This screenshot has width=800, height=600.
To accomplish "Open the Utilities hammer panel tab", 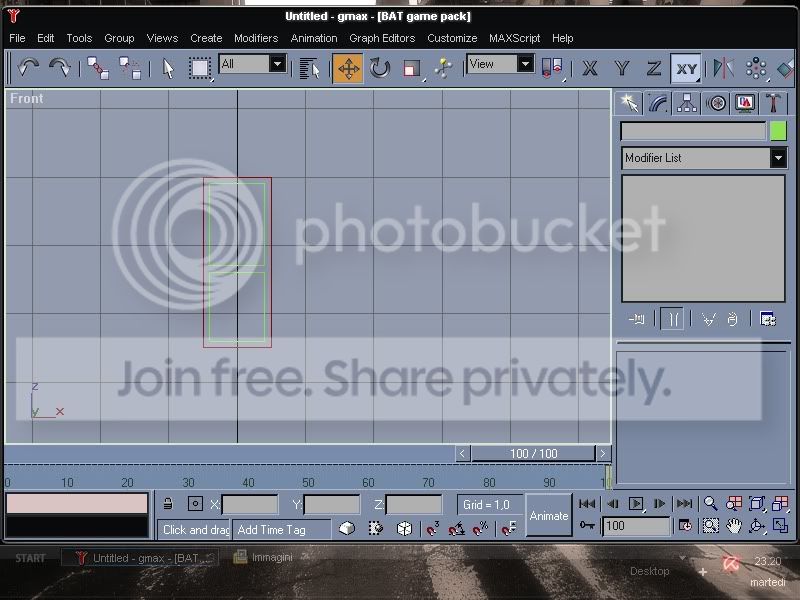I will (773, 104).
